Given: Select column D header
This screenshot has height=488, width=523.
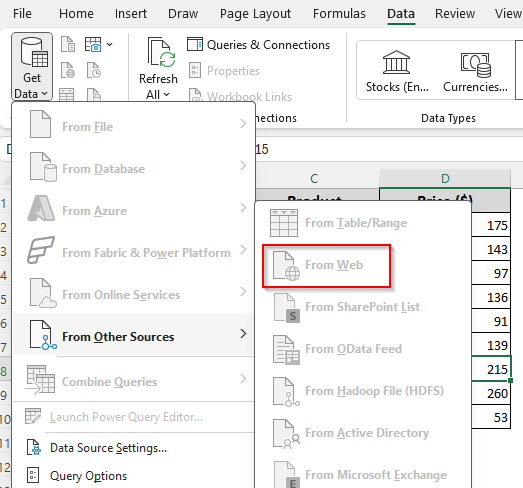Looking at the screenshot, I should point(445,178).
